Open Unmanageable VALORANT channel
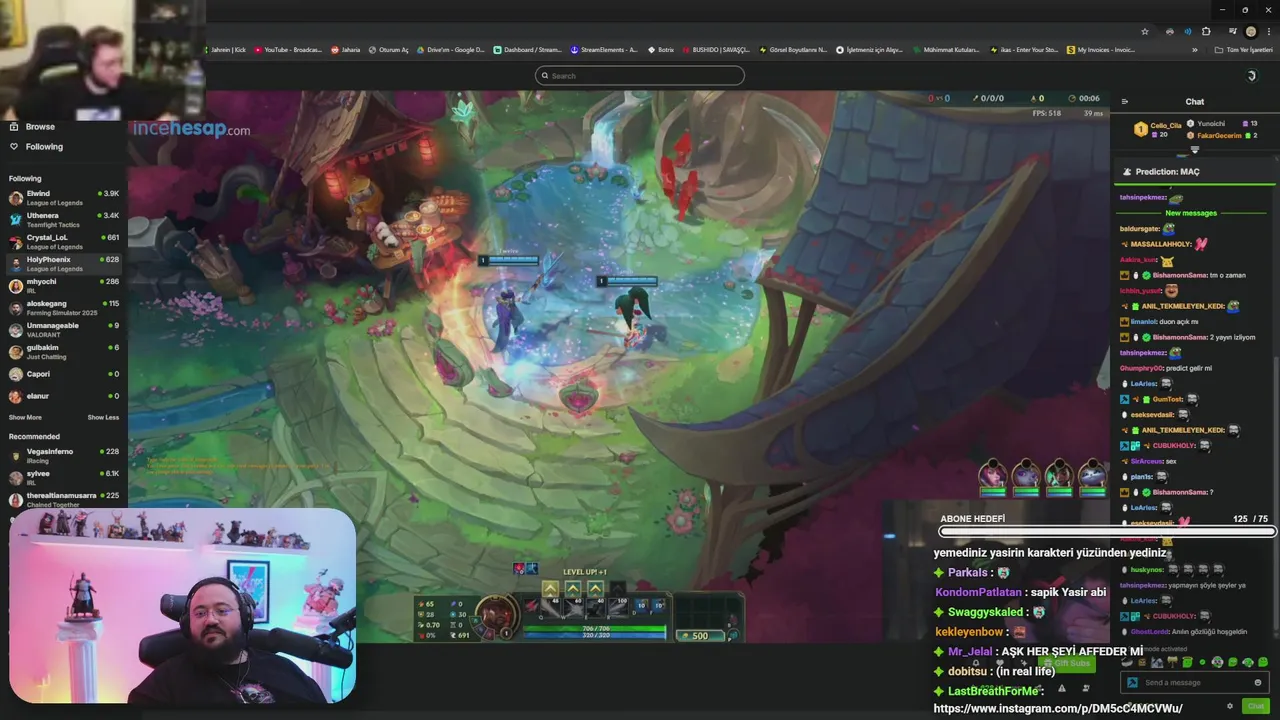The width and height of the screenshot is (1280, 720). click(64, 330)
